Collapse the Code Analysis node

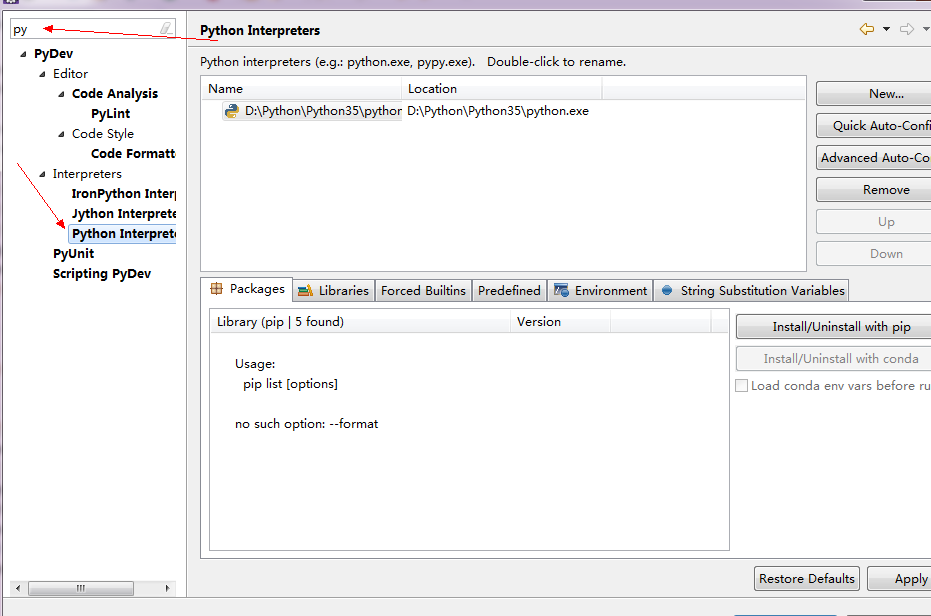(61, 94)
